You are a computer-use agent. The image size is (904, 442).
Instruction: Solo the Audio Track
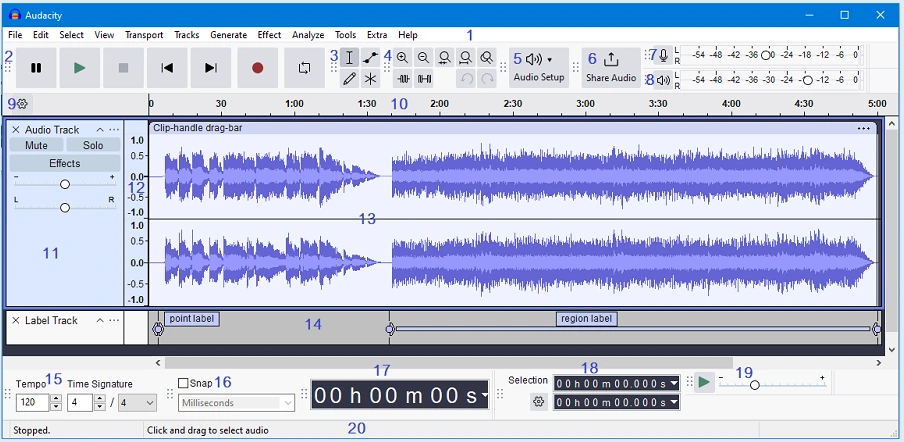pyautogui.click(x=93, y=145)
